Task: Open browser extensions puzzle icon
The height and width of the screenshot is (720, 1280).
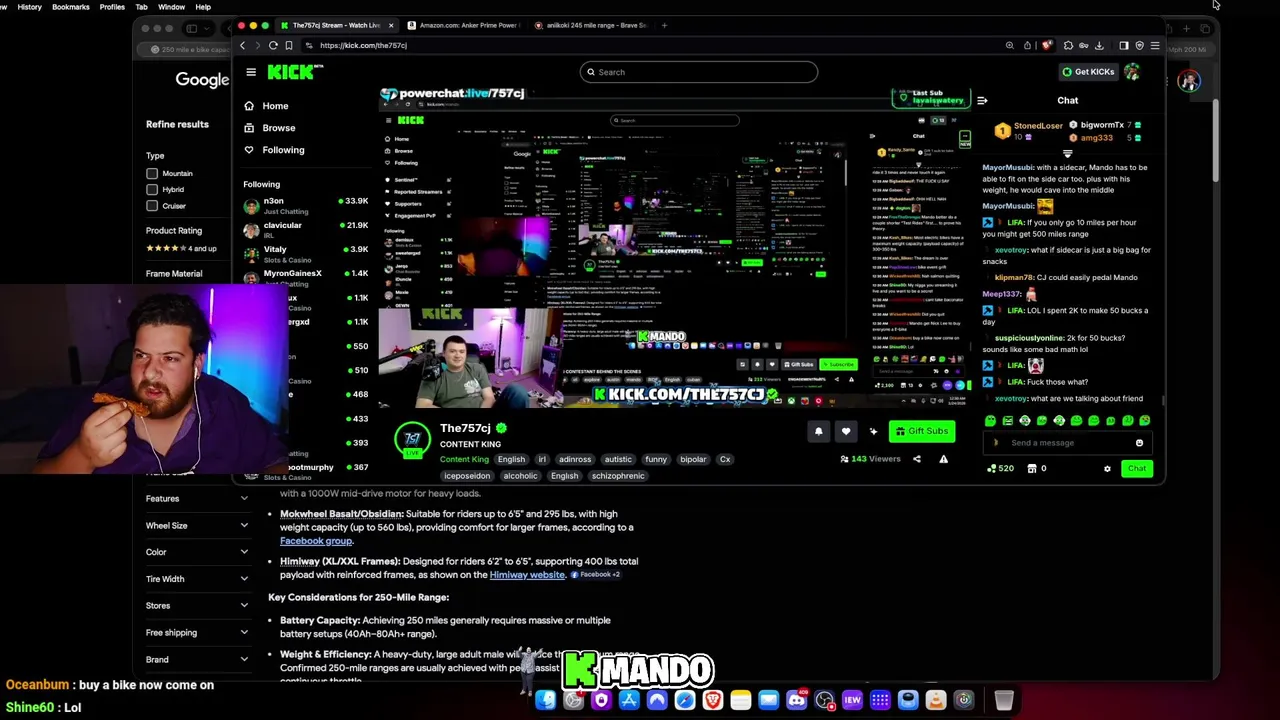Action: click(1068, 45)
